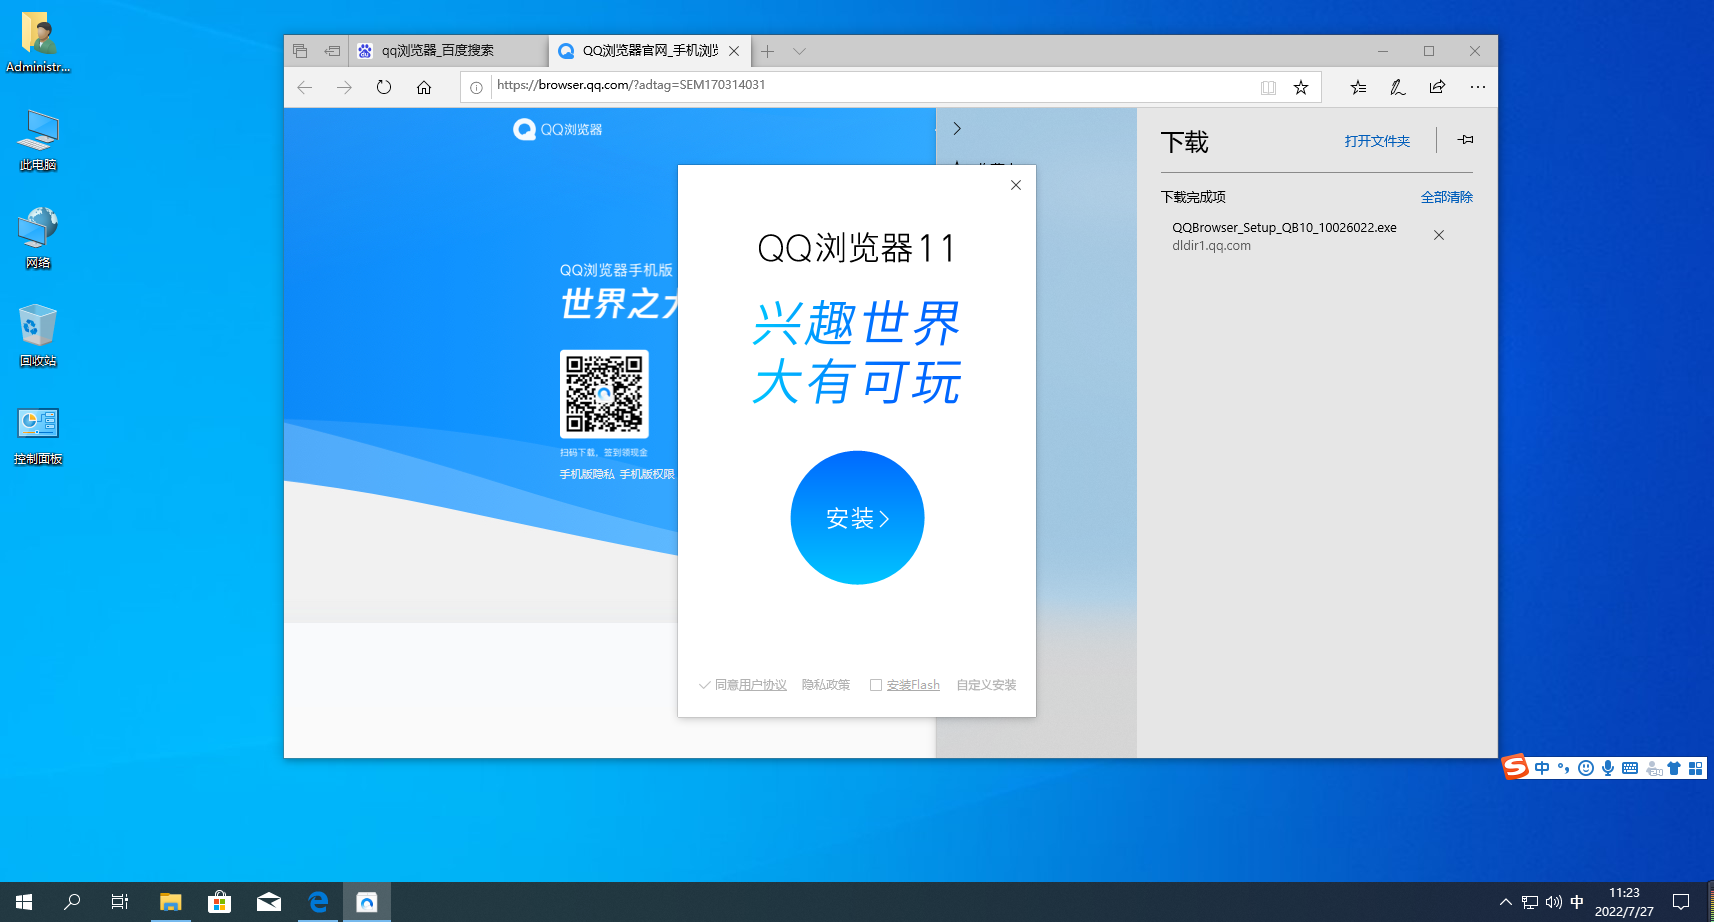Toggle the 同意用户协议 agreement checkmark
Image resolution: width=1714 pixels, height=922 pixels.
(704, 685)
